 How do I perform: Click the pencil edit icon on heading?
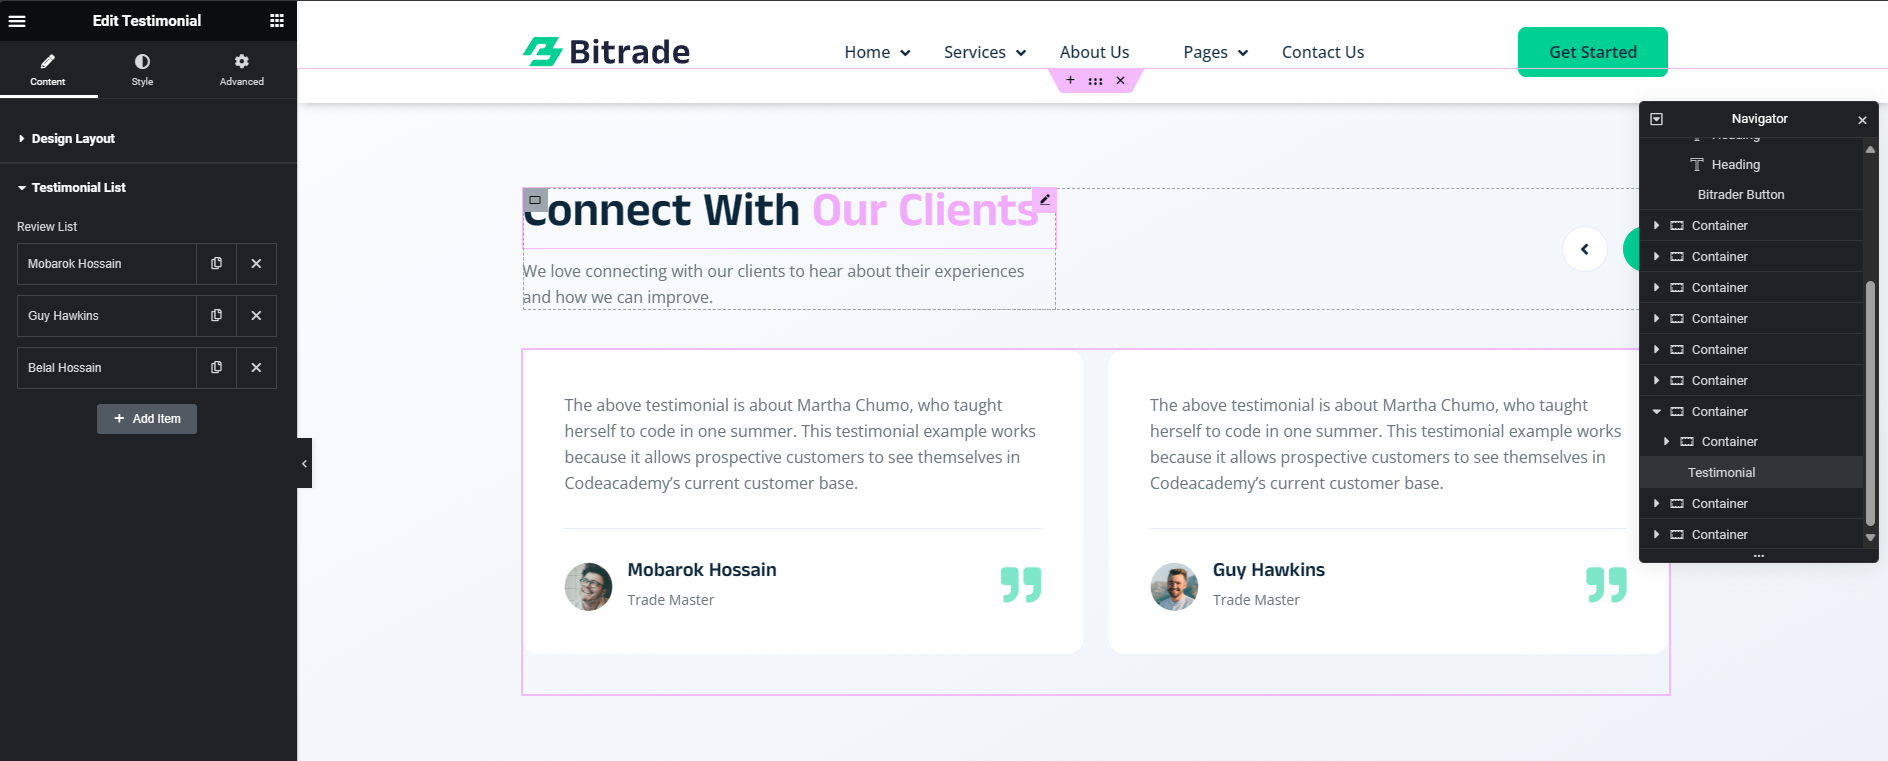point(1044,200)
